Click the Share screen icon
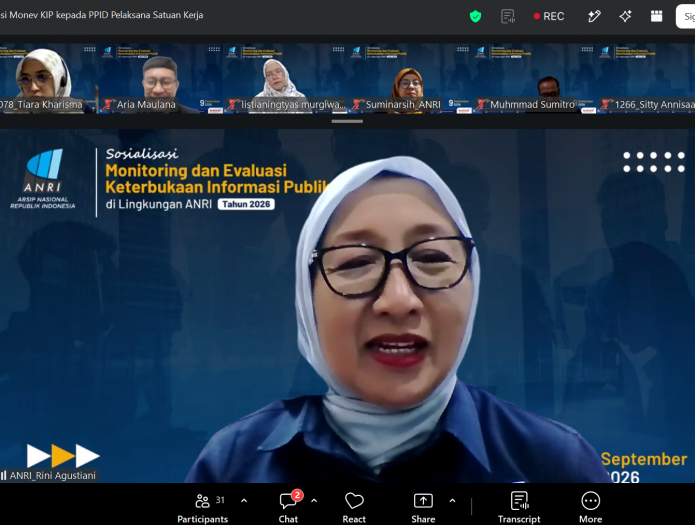 423,501
